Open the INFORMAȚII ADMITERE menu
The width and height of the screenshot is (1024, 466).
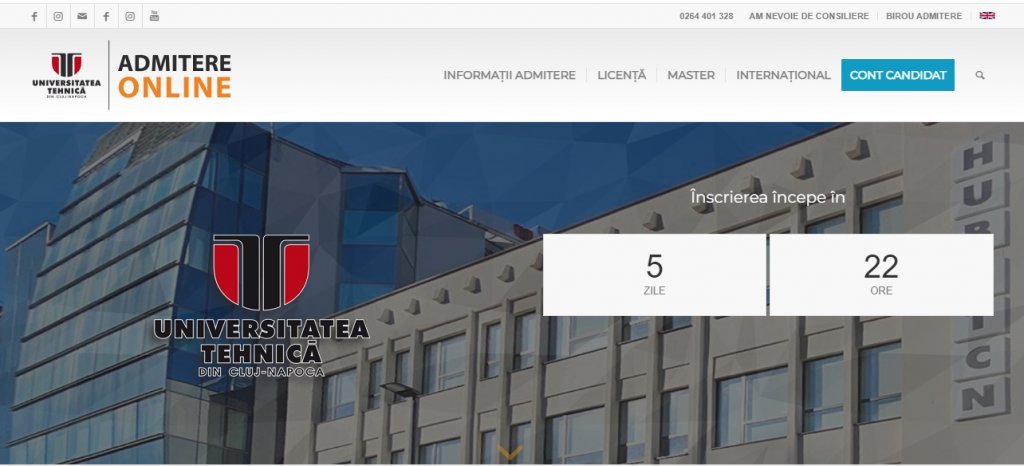point(509,75)
